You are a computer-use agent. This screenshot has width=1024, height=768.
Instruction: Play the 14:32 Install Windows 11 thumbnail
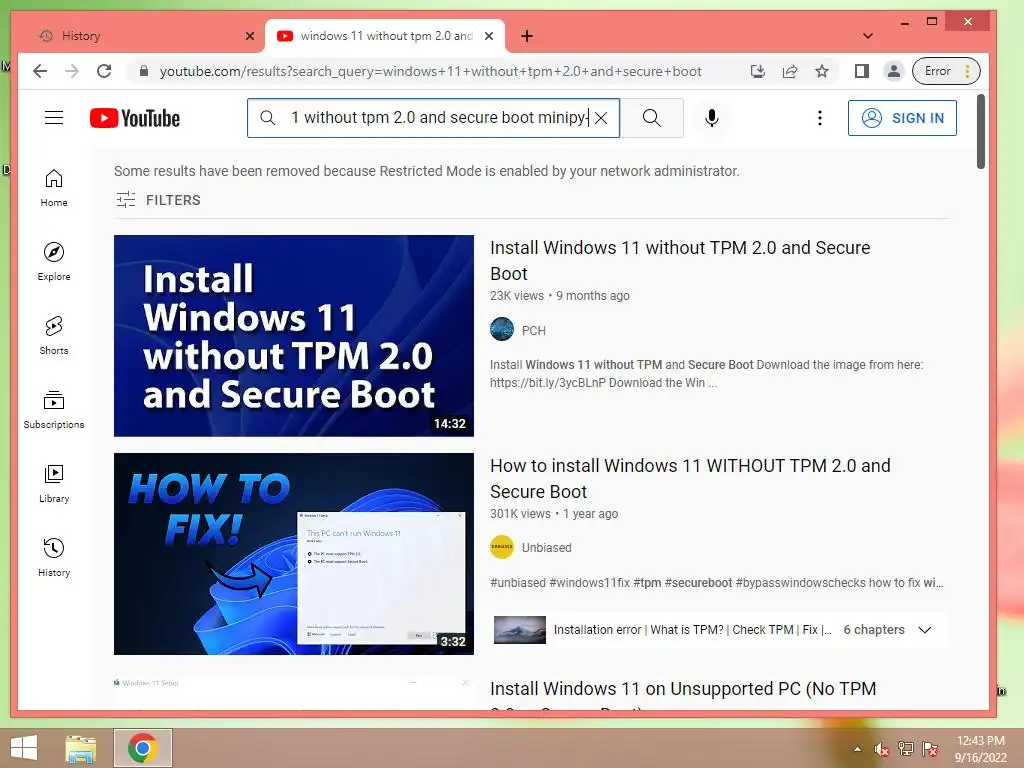pos(294,336)
